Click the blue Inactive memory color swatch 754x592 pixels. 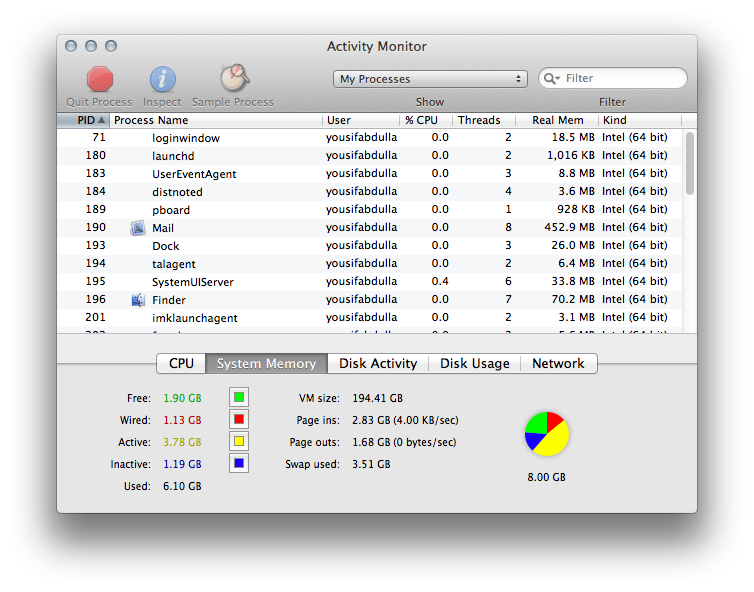click(239, 464)
